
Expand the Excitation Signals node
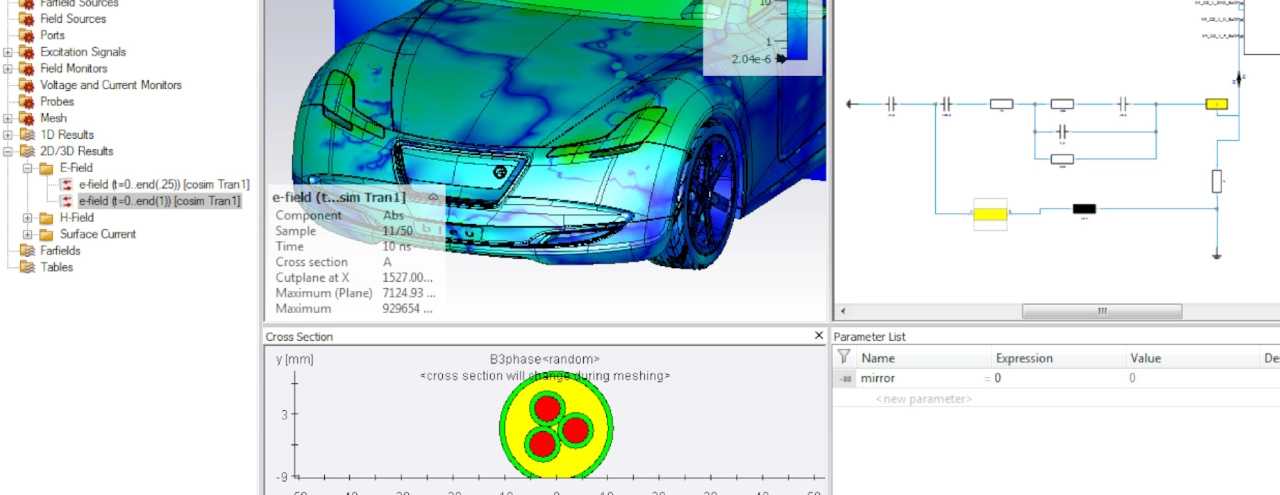(x=8, y=52)
